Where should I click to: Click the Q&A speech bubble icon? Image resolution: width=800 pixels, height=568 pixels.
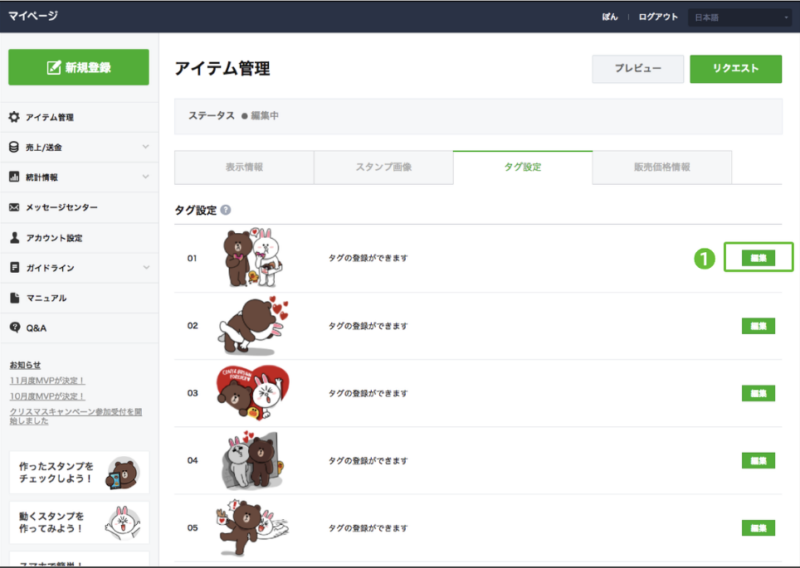pyautogui.click(x=14, y=328)
